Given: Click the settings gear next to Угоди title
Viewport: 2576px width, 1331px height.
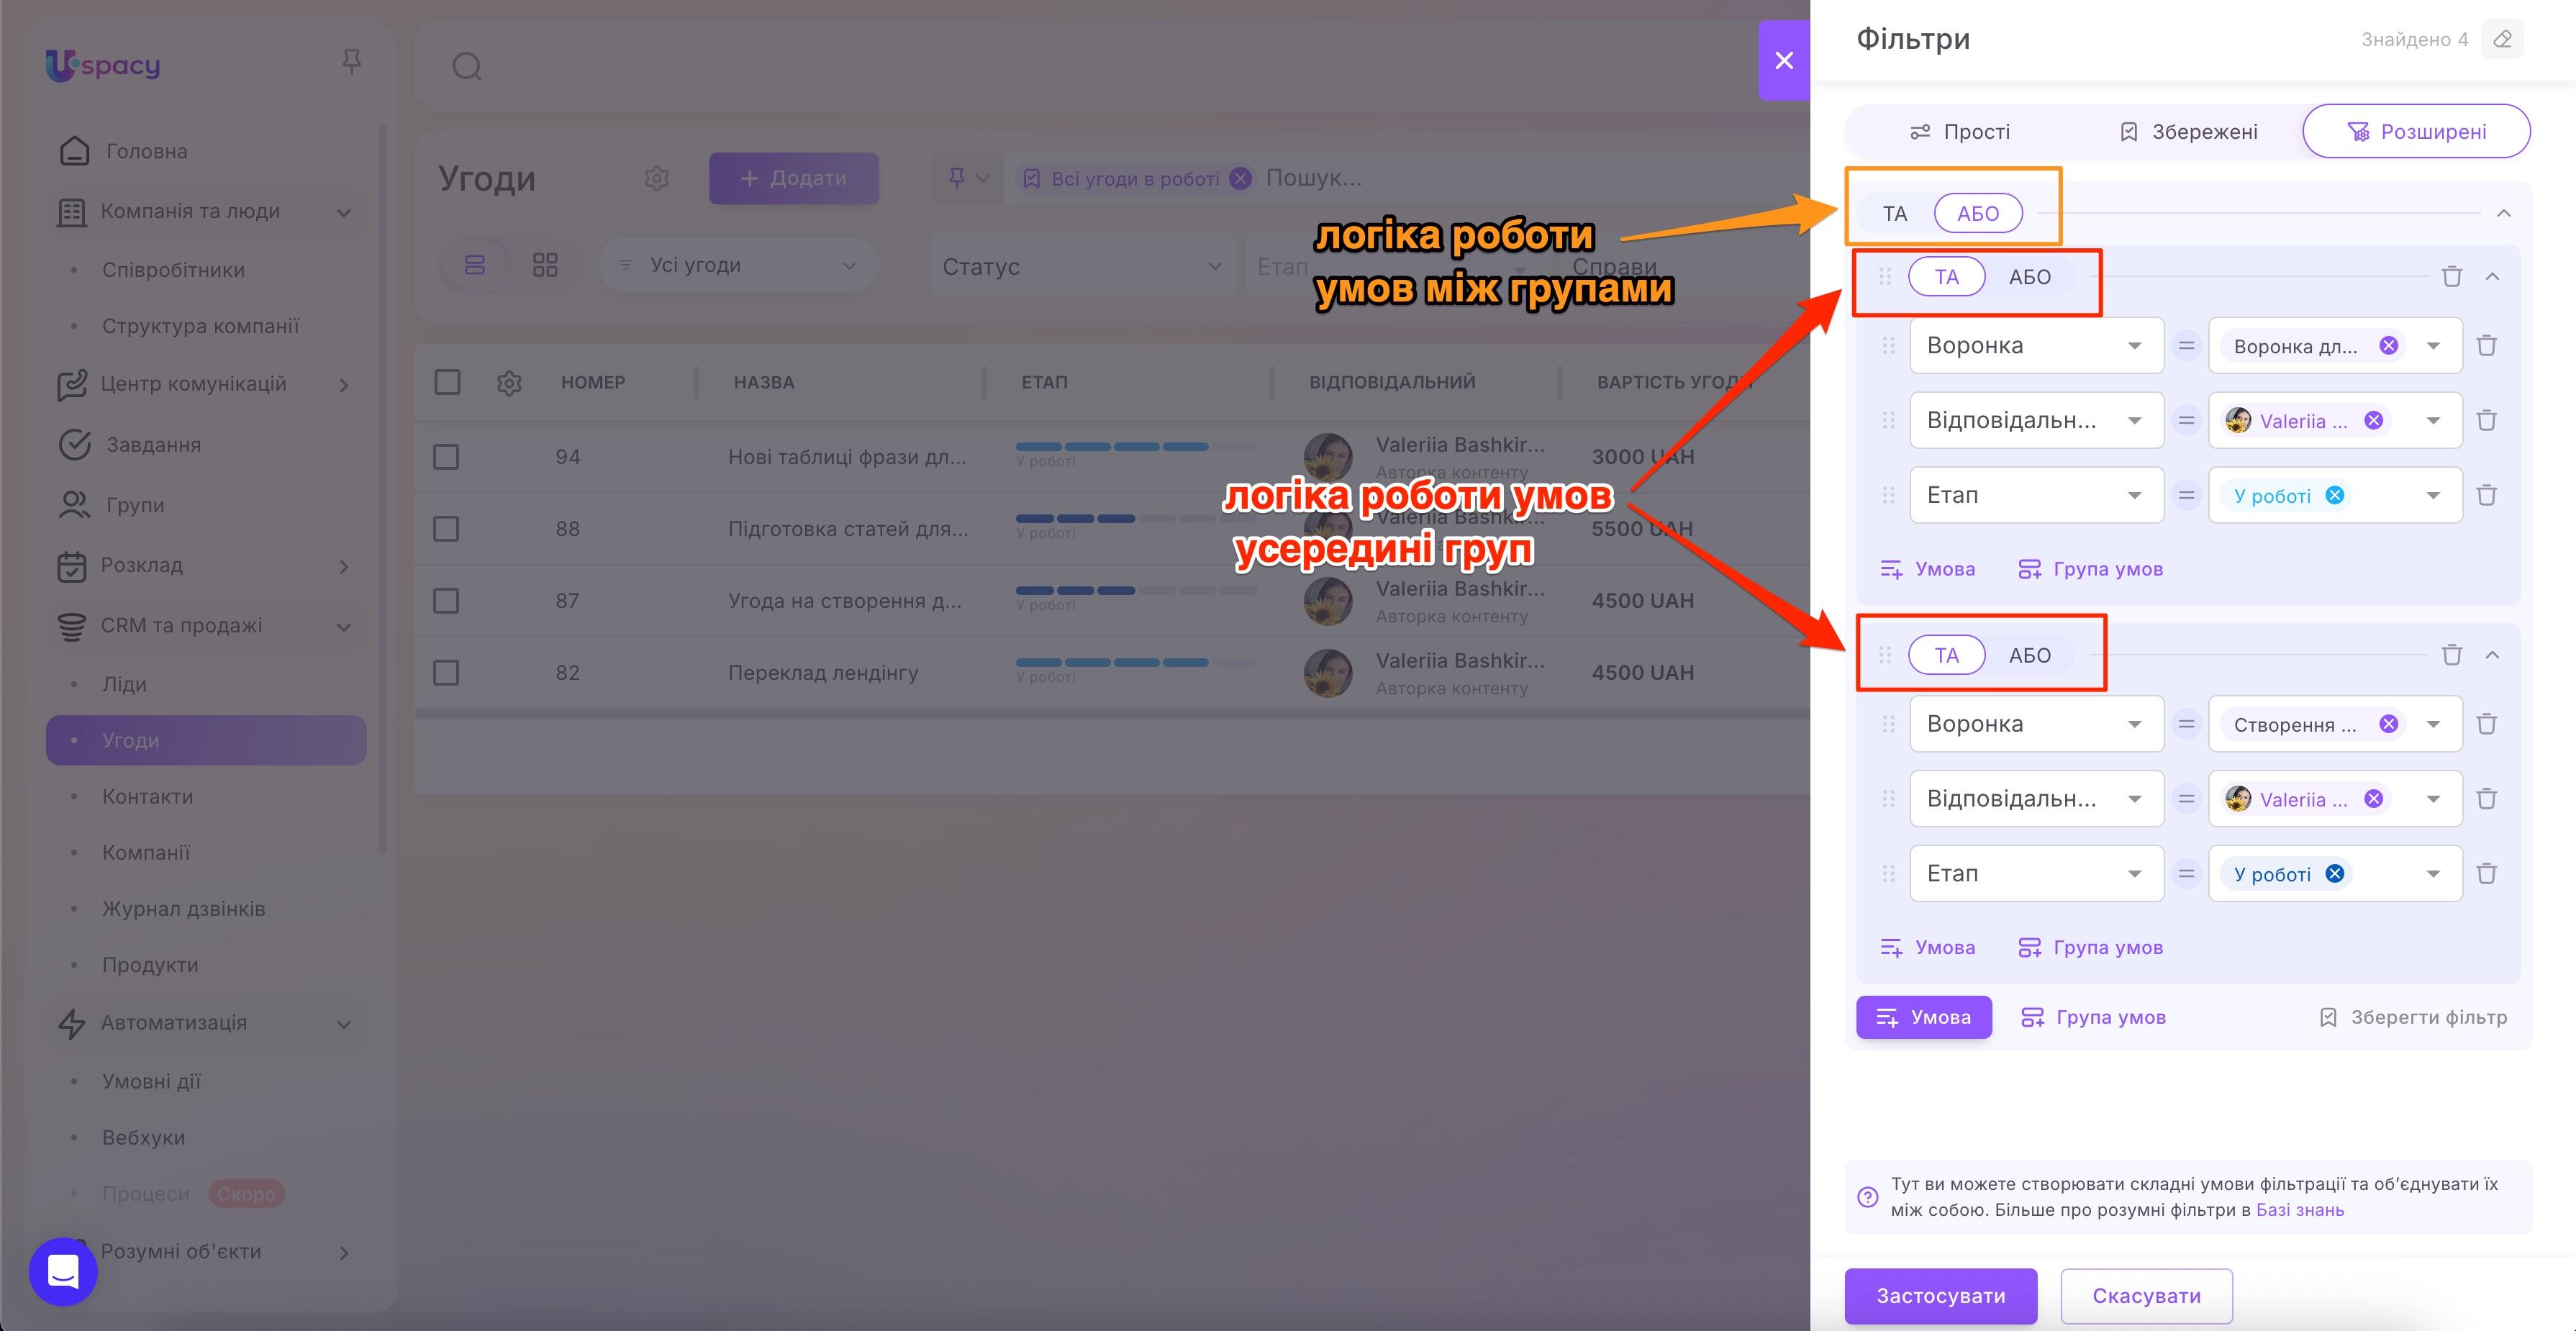Looking at the screenshot, I should pos(657,178).
